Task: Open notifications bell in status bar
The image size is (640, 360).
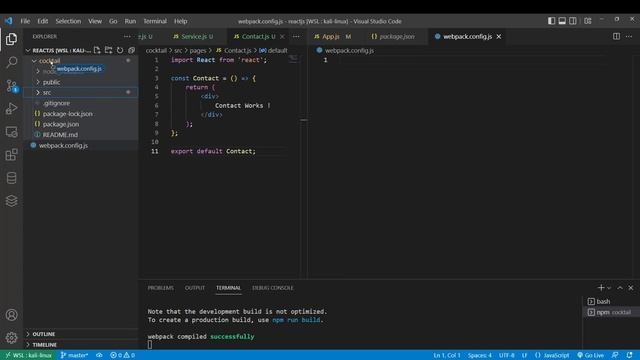Action: click(x=630, y=355)
